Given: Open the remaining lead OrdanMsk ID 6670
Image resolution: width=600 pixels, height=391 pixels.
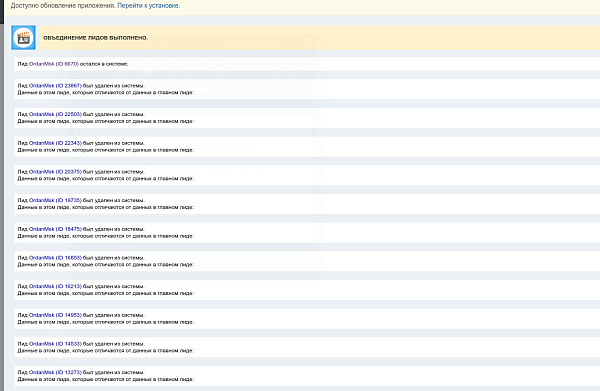Looking at the screenshot, I should [x=54, y=64].
